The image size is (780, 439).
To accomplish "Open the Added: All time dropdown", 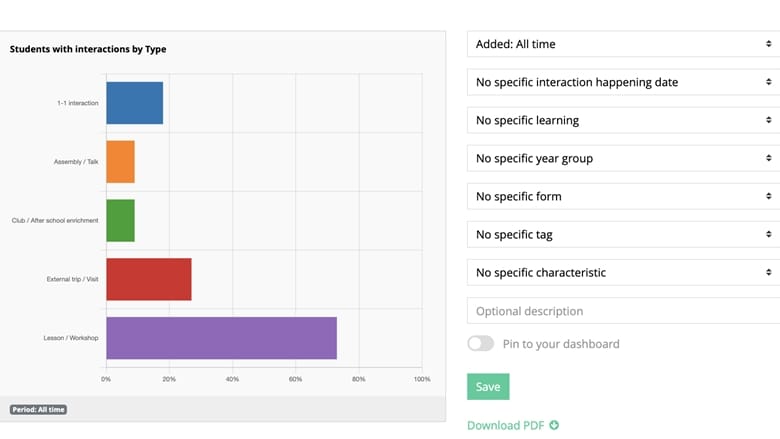I will coord(622,44).
